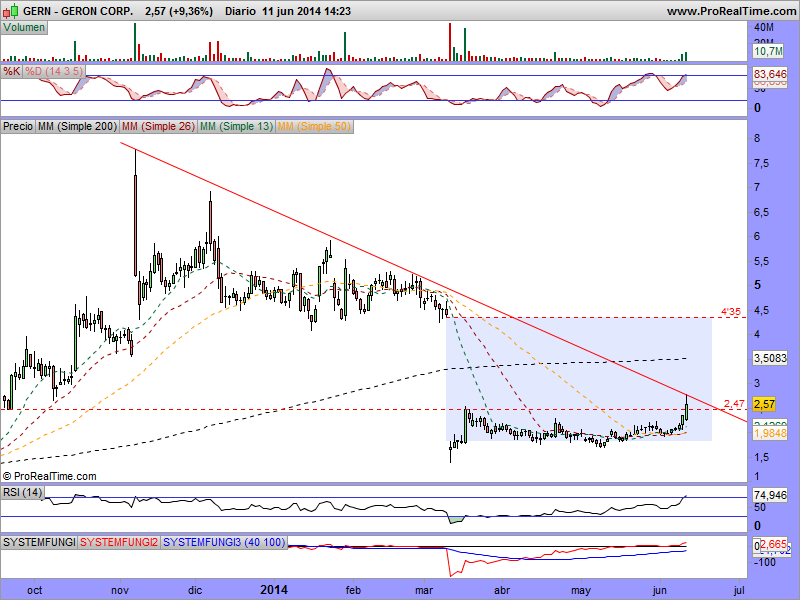Click the (+9,36%) change percentage text

[190, 11]
